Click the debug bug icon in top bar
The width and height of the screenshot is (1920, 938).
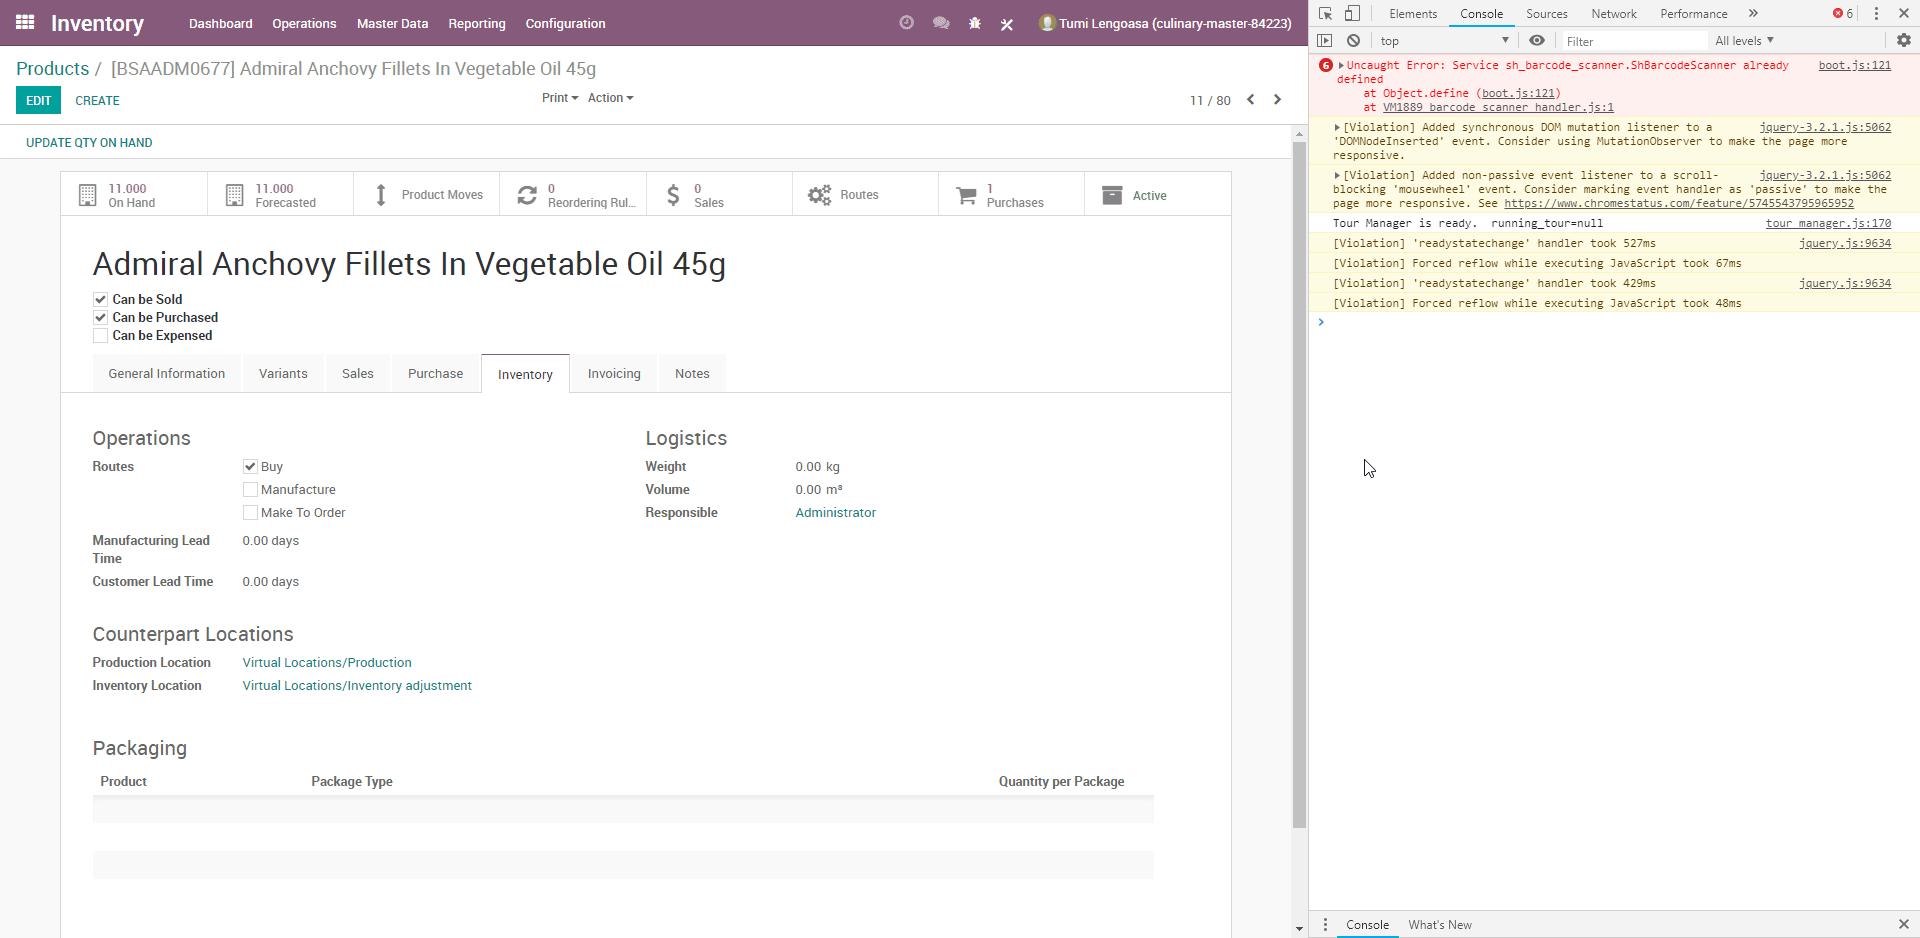(x=974, y=23)
